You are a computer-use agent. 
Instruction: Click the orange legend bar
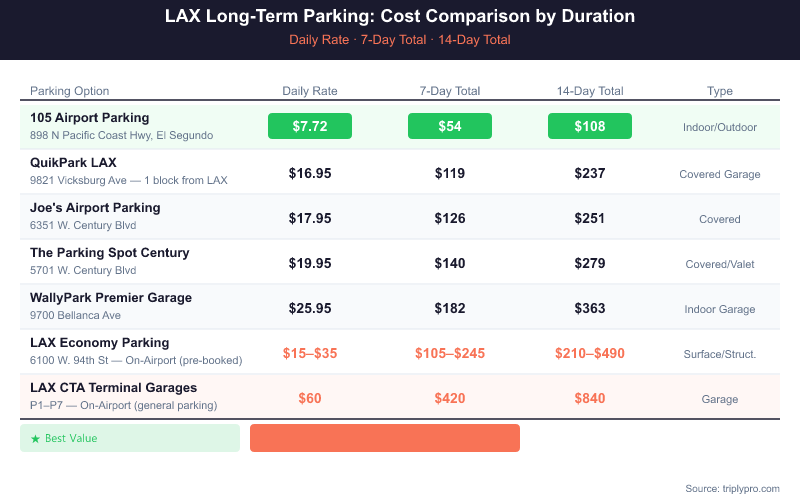pos(384,438)
